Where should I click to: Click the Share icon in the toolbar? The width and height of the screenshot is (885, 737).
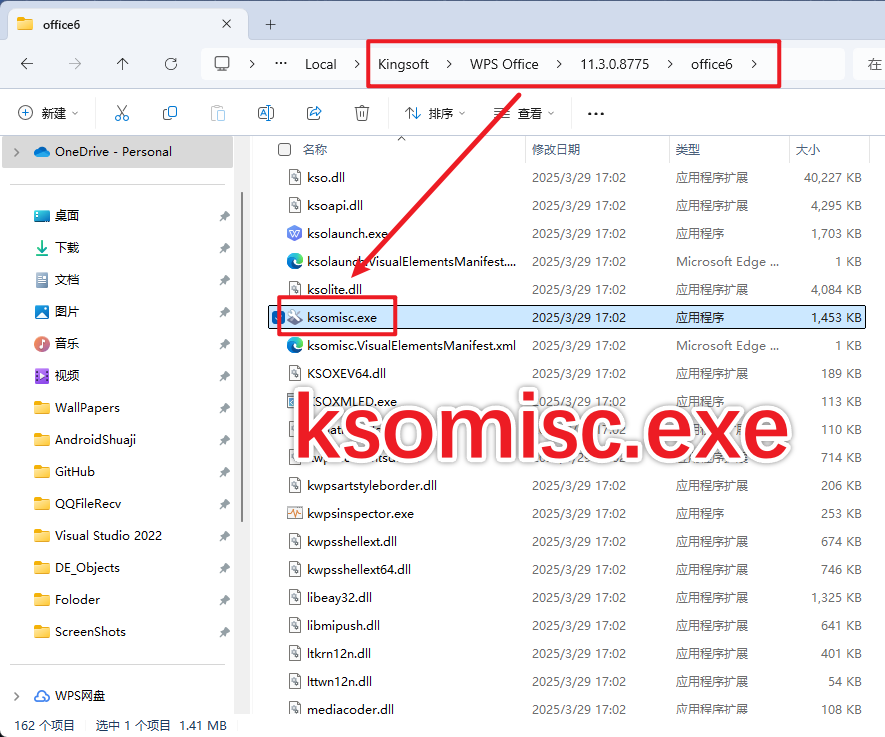point(314,113)
